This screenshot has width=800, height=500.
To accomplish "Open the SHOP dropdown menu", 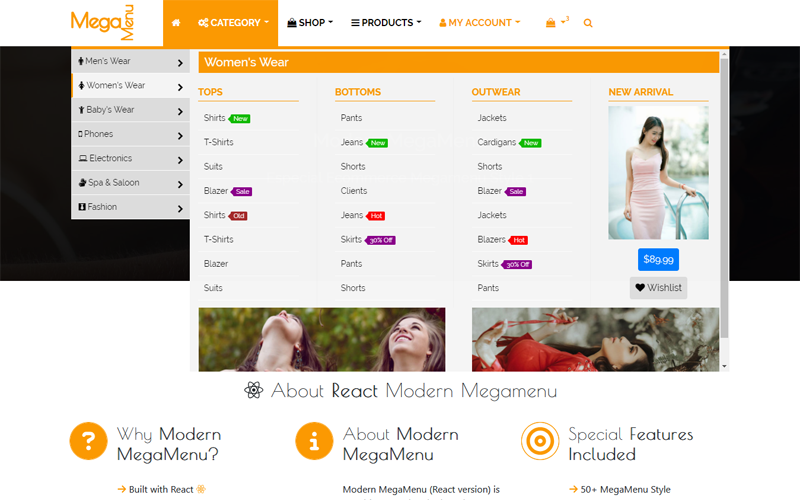I will point(310,23).
